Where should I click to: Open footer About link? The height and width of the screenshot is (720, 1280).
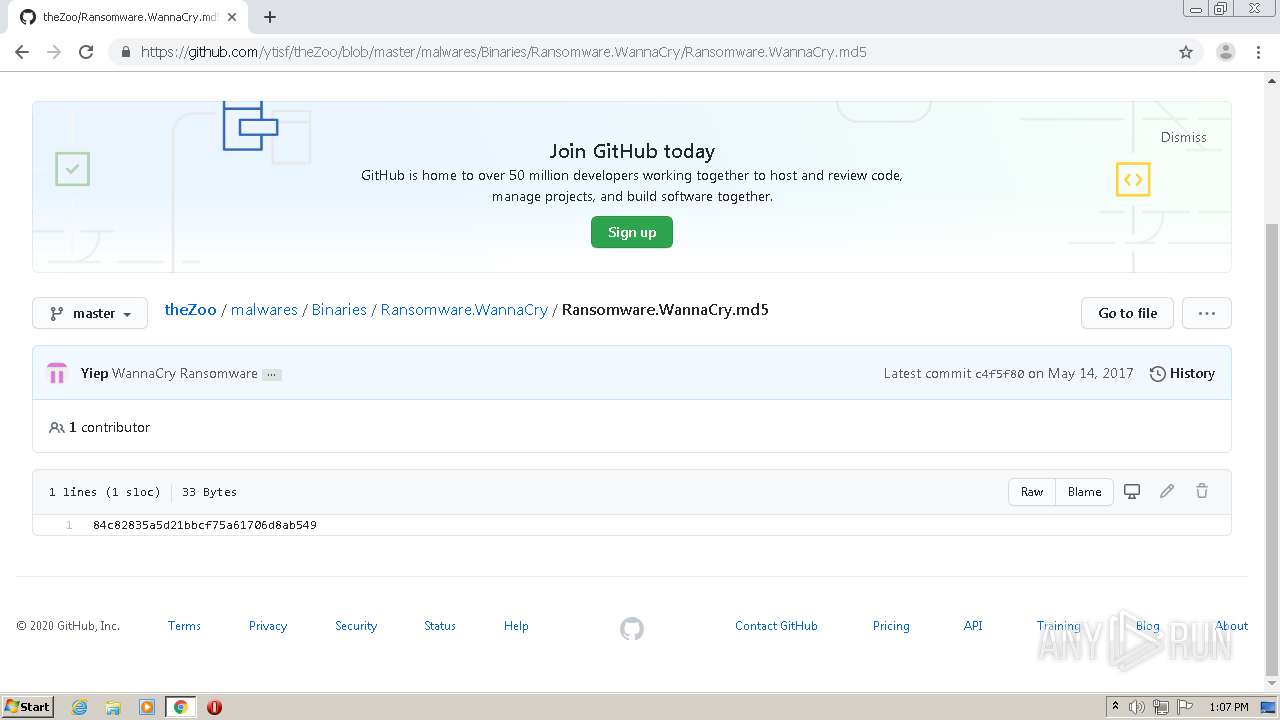[x=1232, y=626]
